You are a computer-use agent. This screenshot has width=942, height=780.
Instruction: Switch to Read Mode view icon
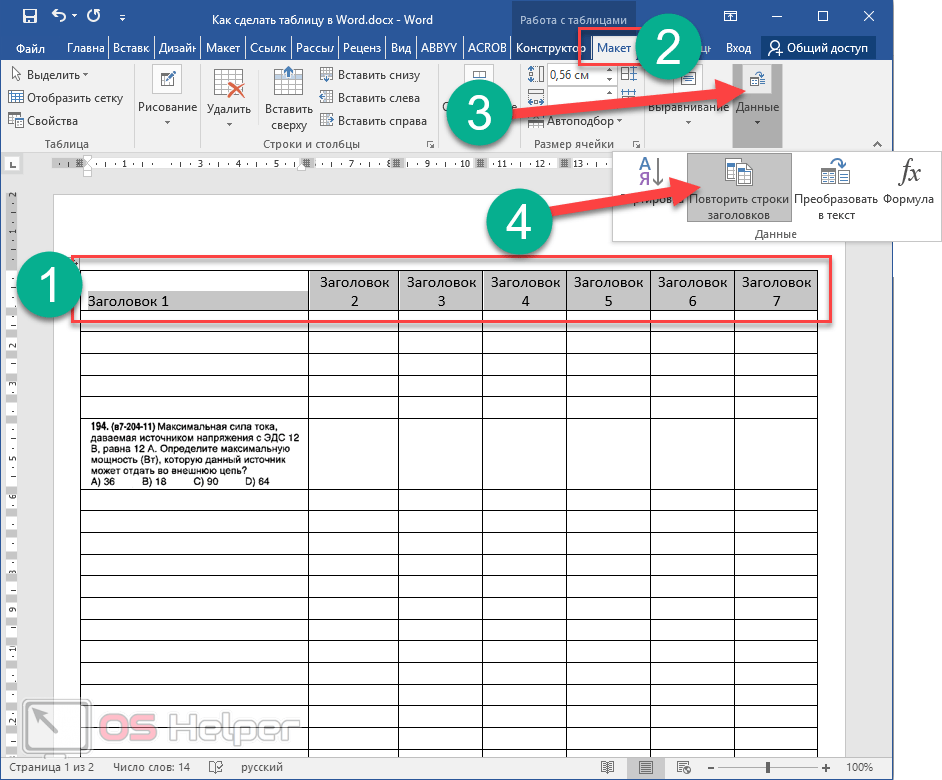607,767
